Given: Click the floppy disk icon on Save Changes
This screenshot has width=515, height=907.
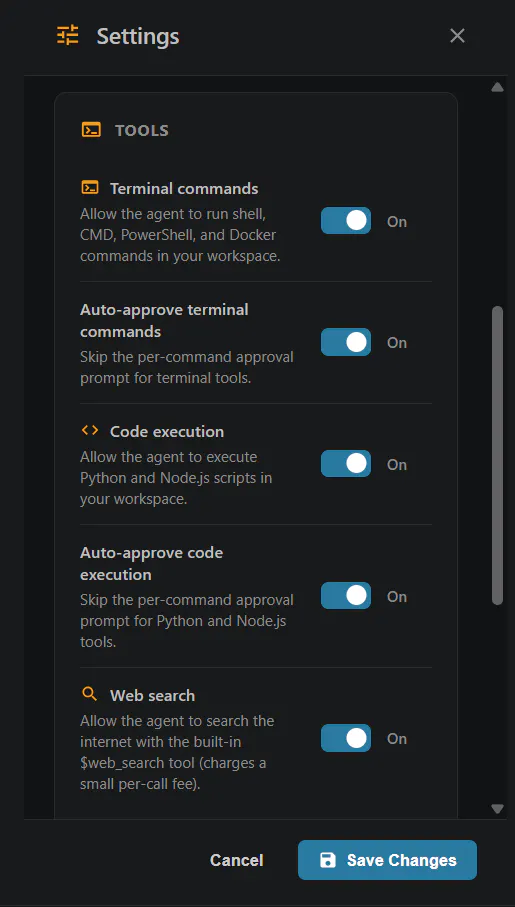Looking at the screenshot, I should click(x=328, y=860).
